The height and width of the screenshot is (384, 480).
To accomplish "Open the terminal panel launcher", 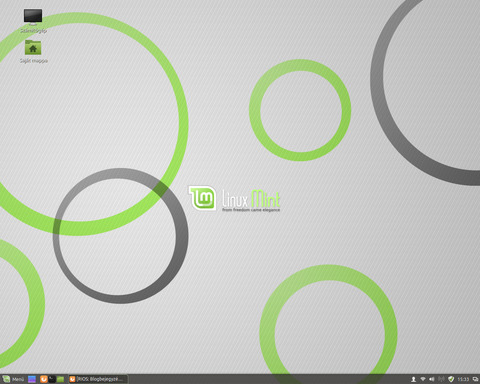I will tap(52, 379).
